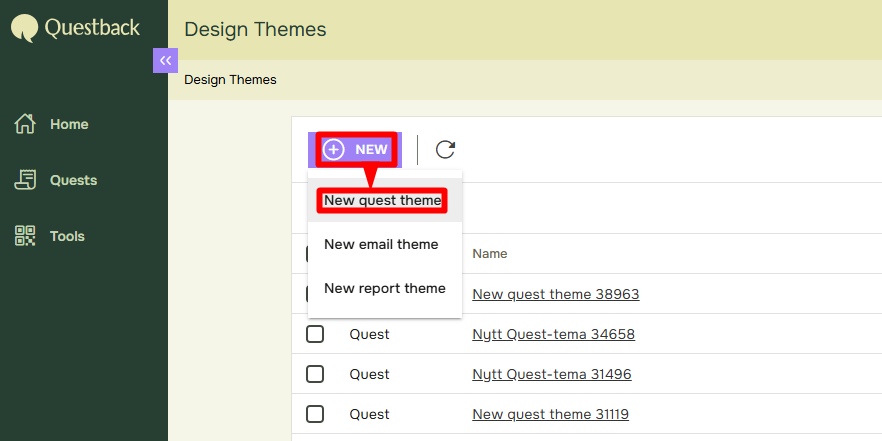882x441 pixels.
Task: Tick the checkbox for Nytt Quest-tema 34658
Action: tap(315, 334)
